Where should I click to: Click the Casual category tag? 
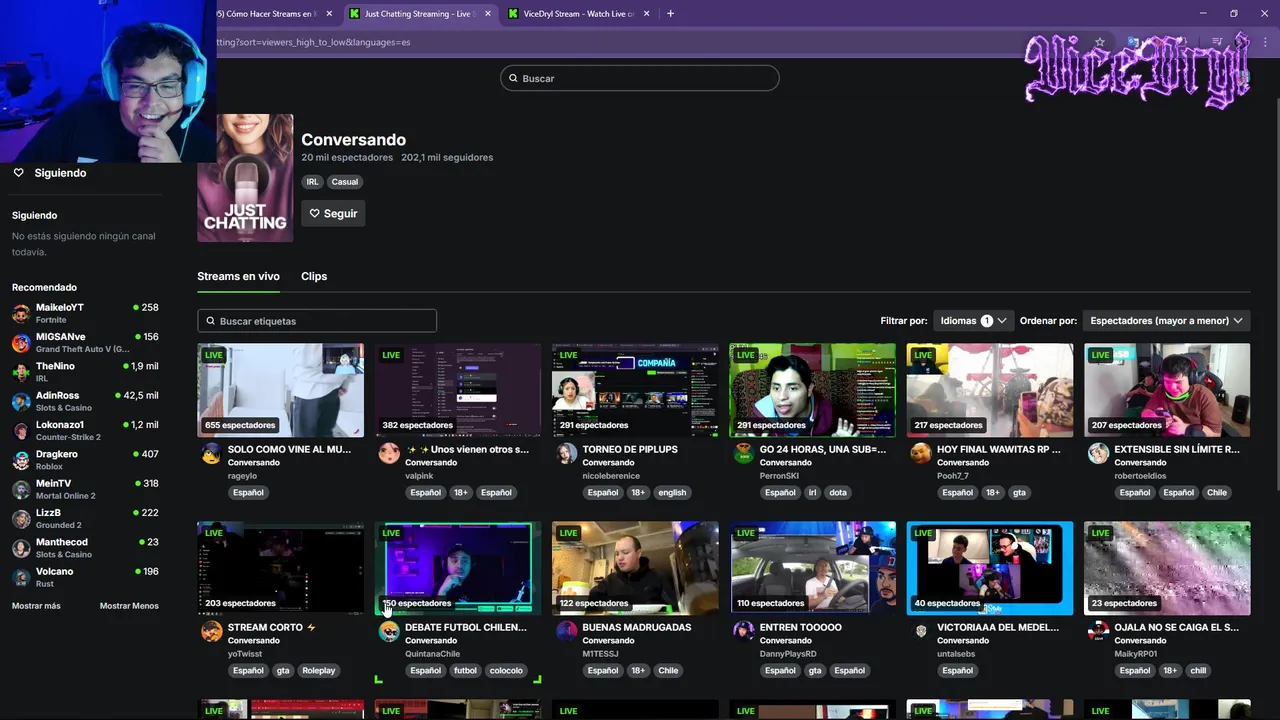[x=345, y=182]
